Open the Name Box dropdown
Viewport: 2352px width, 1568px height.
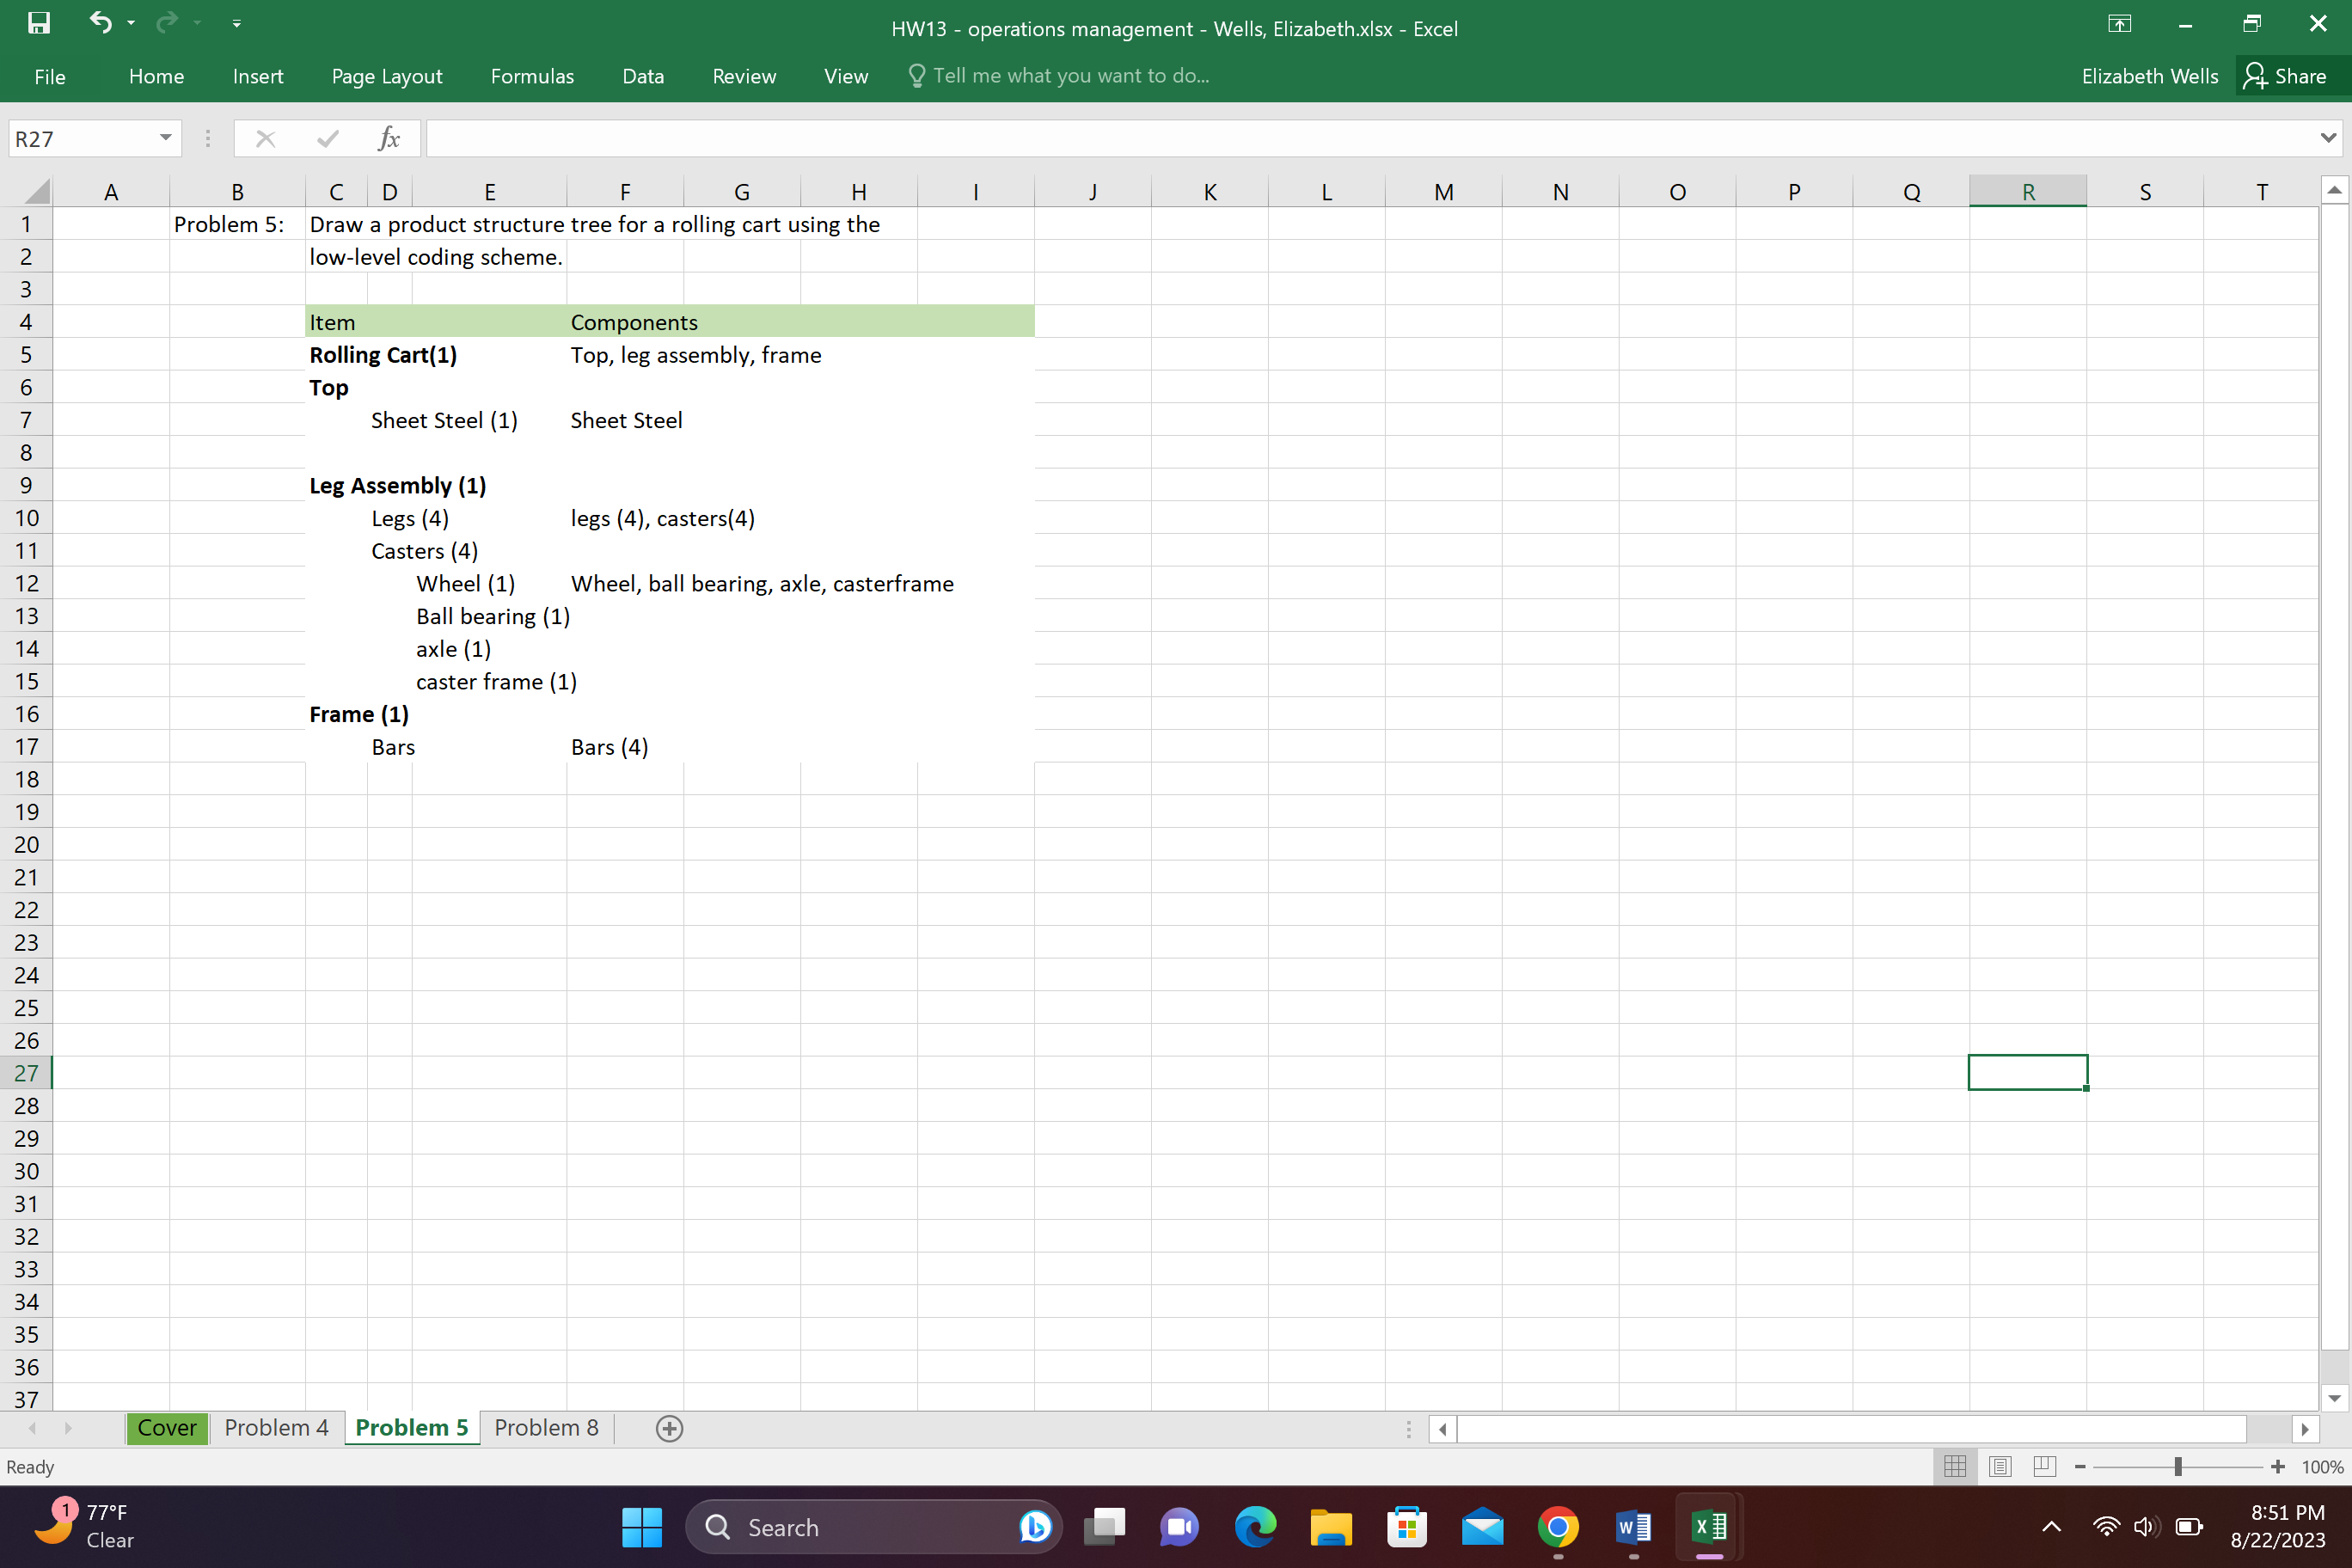pyautogui.click(x=166, y=138)
